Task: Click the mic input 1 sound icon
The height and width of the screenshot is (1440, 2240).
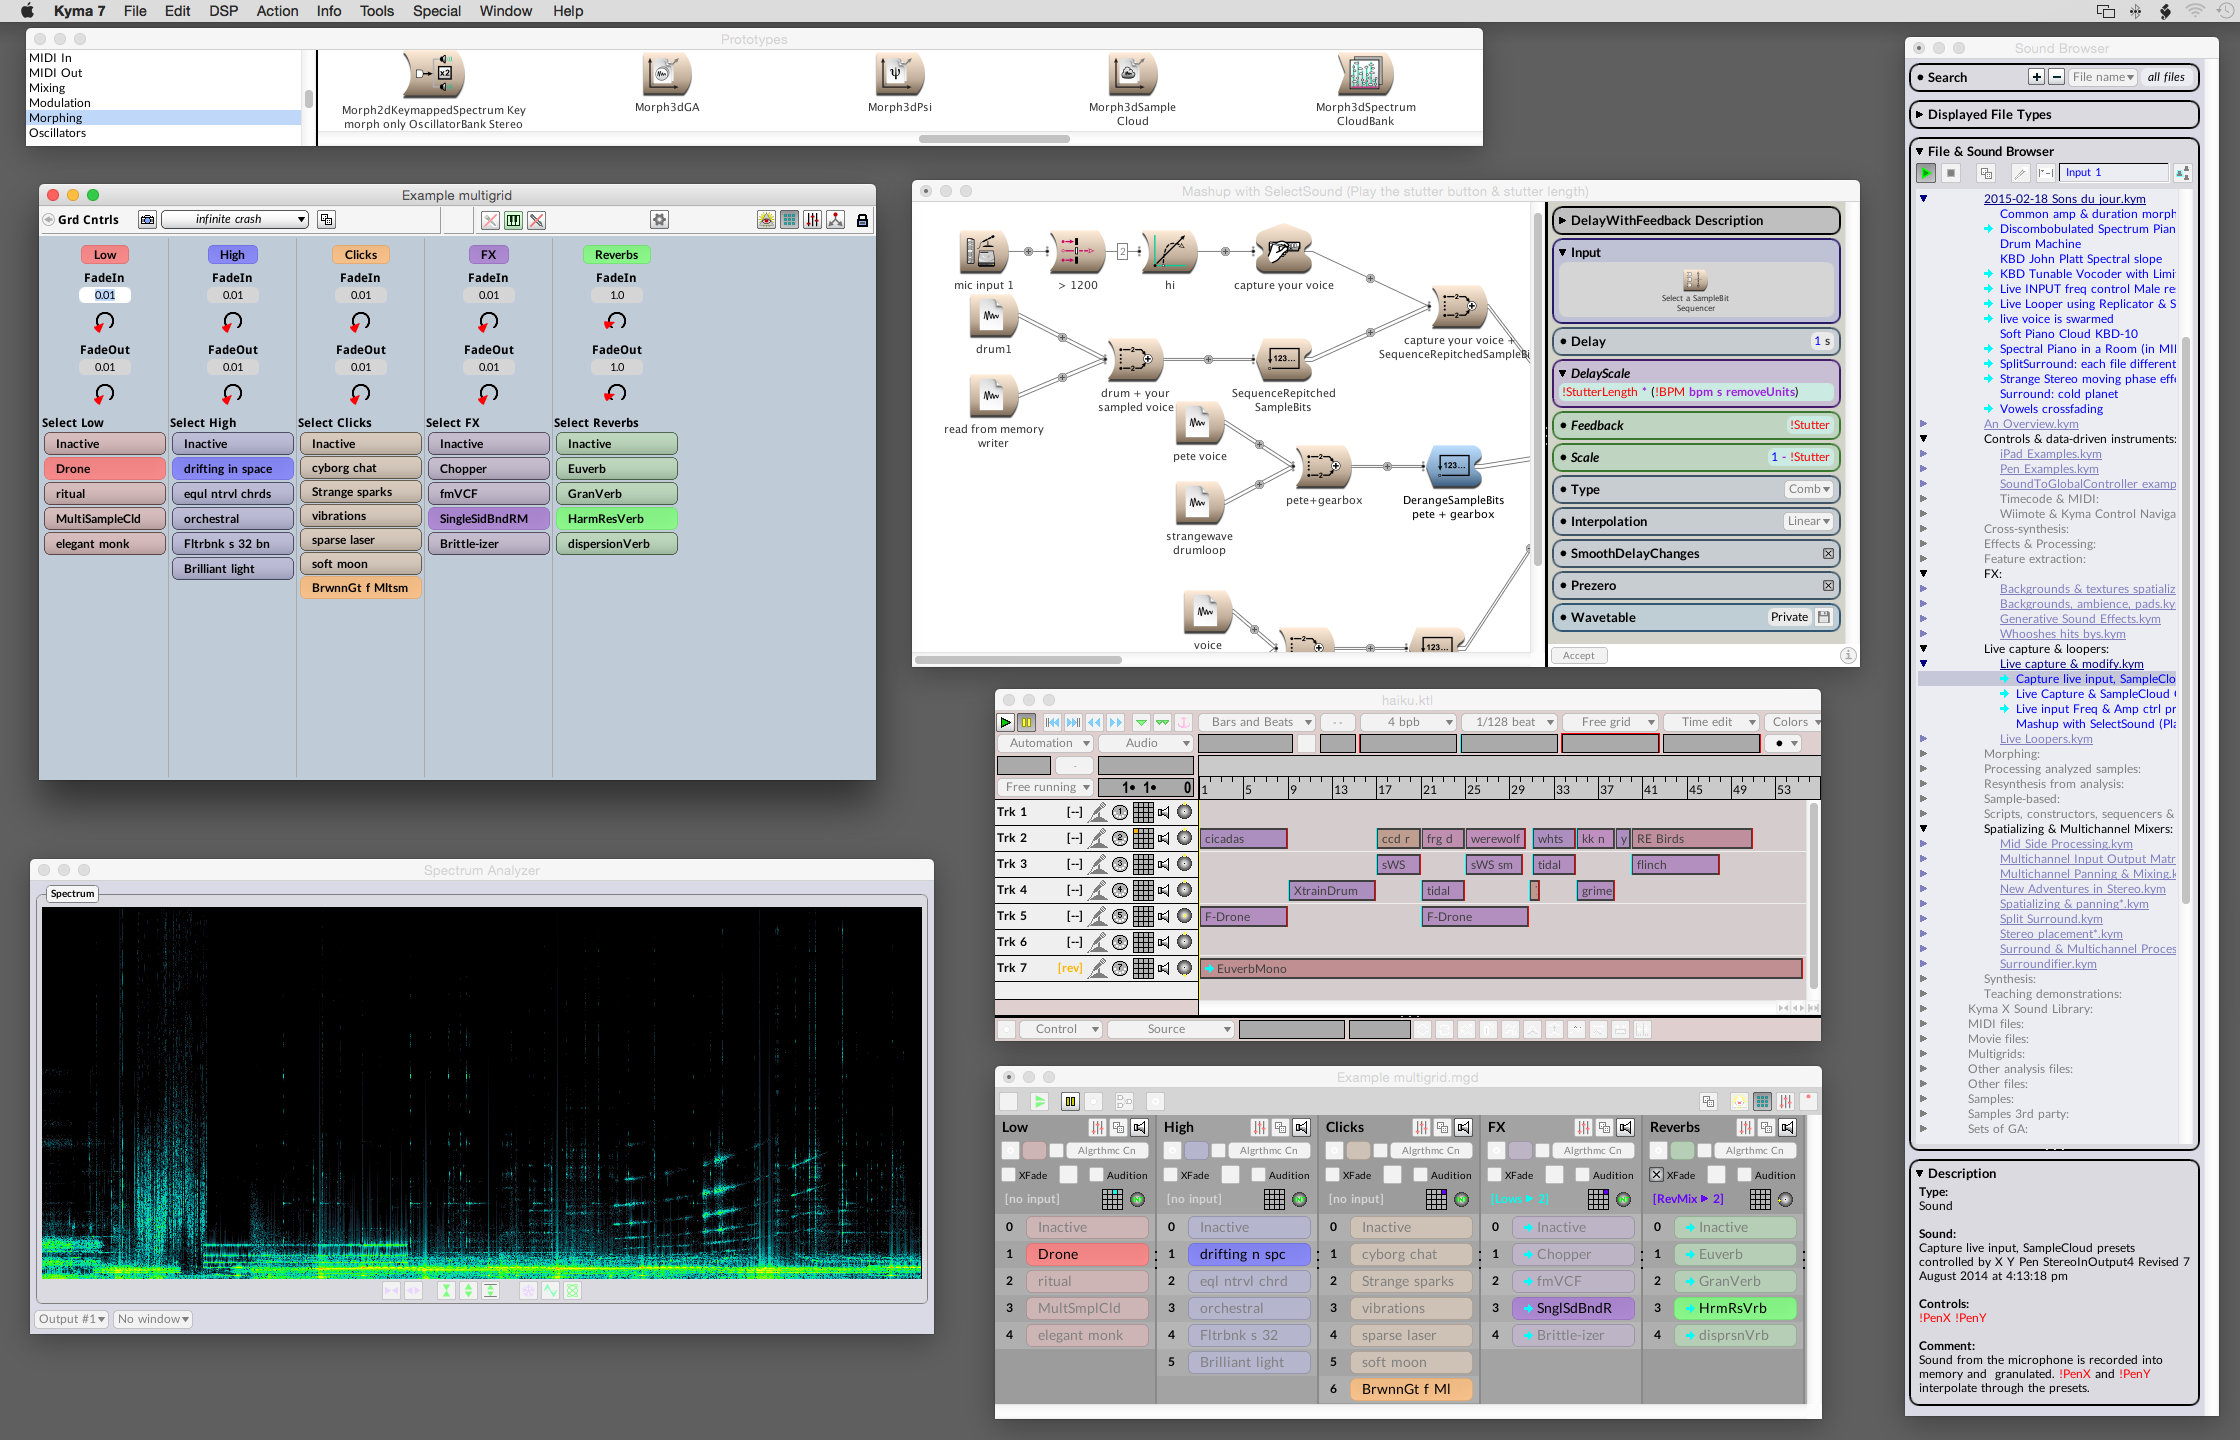Action: pyautogui.click(x=983, y=251)
